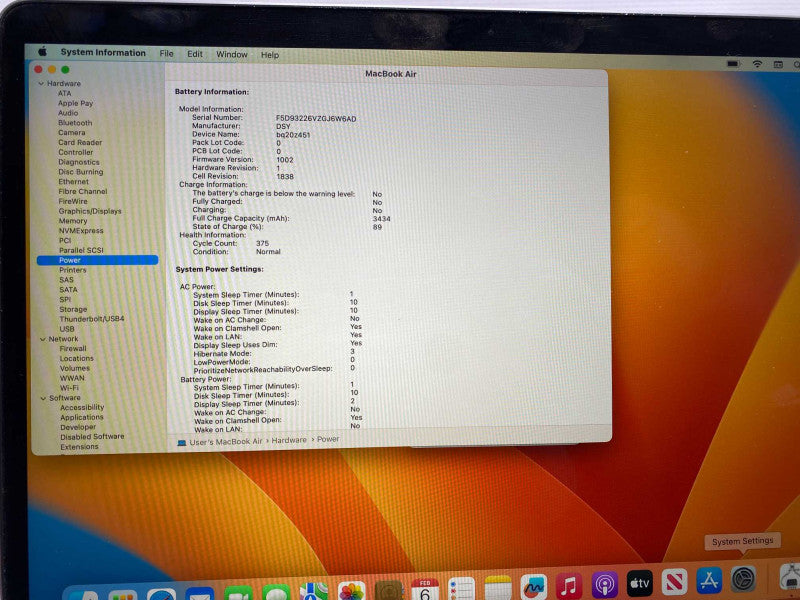800x600 pixels.
Task: Open Contacts from the Dock
Action: coord(389,590)
